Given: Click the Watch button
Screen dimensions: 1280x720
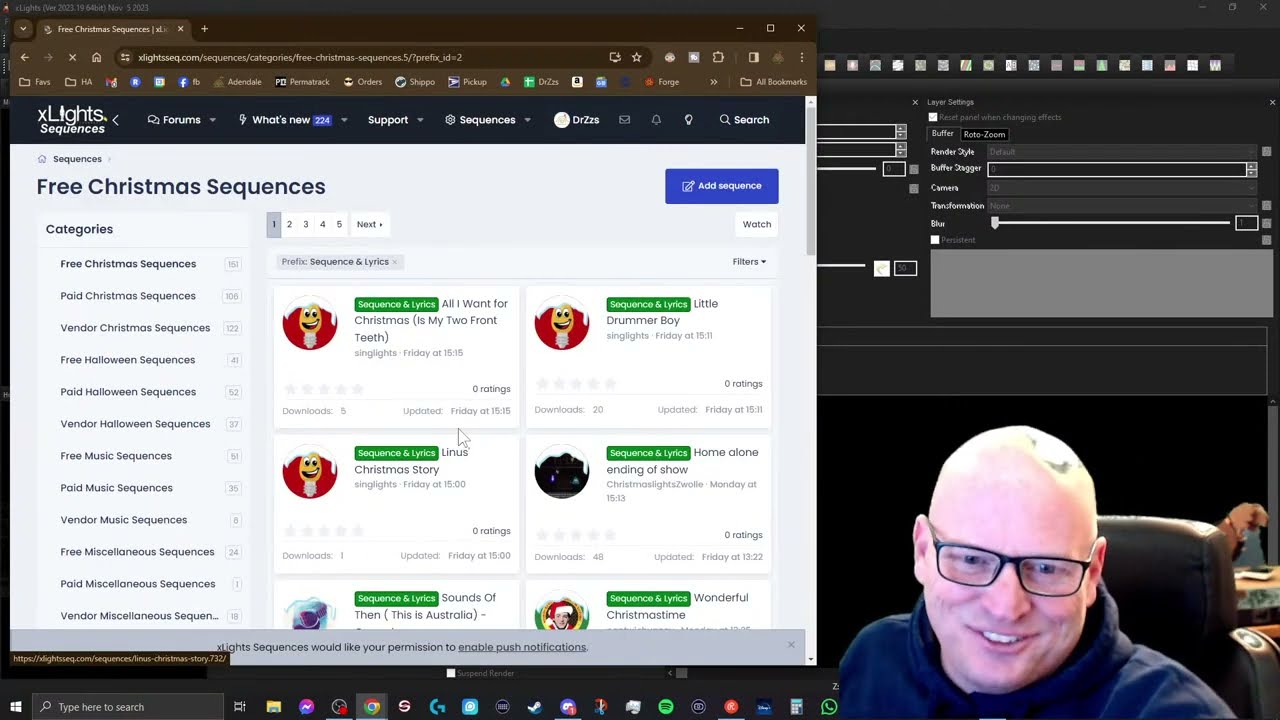Looking at the screenshot, I should pyautogui.click(x=757, y=224).
